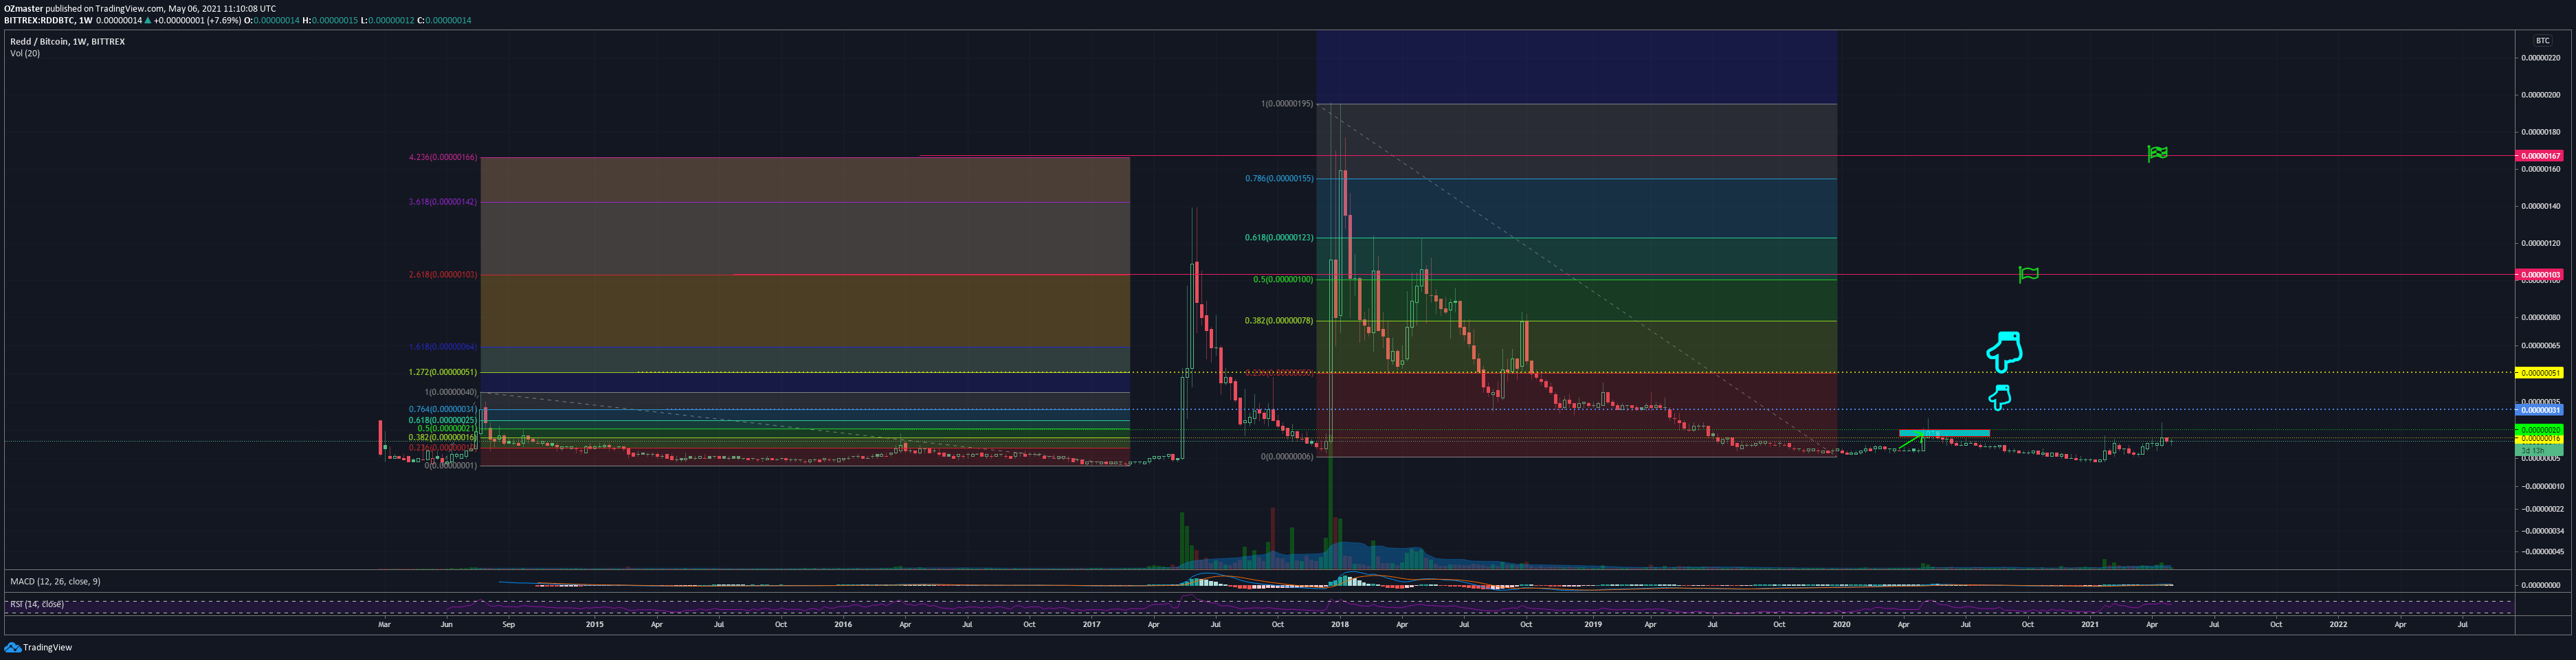Viewport: 2576px width, 660px height.
Task: Click the 1(0.00000040) Fibonacci level label
Action: point(451,392)
